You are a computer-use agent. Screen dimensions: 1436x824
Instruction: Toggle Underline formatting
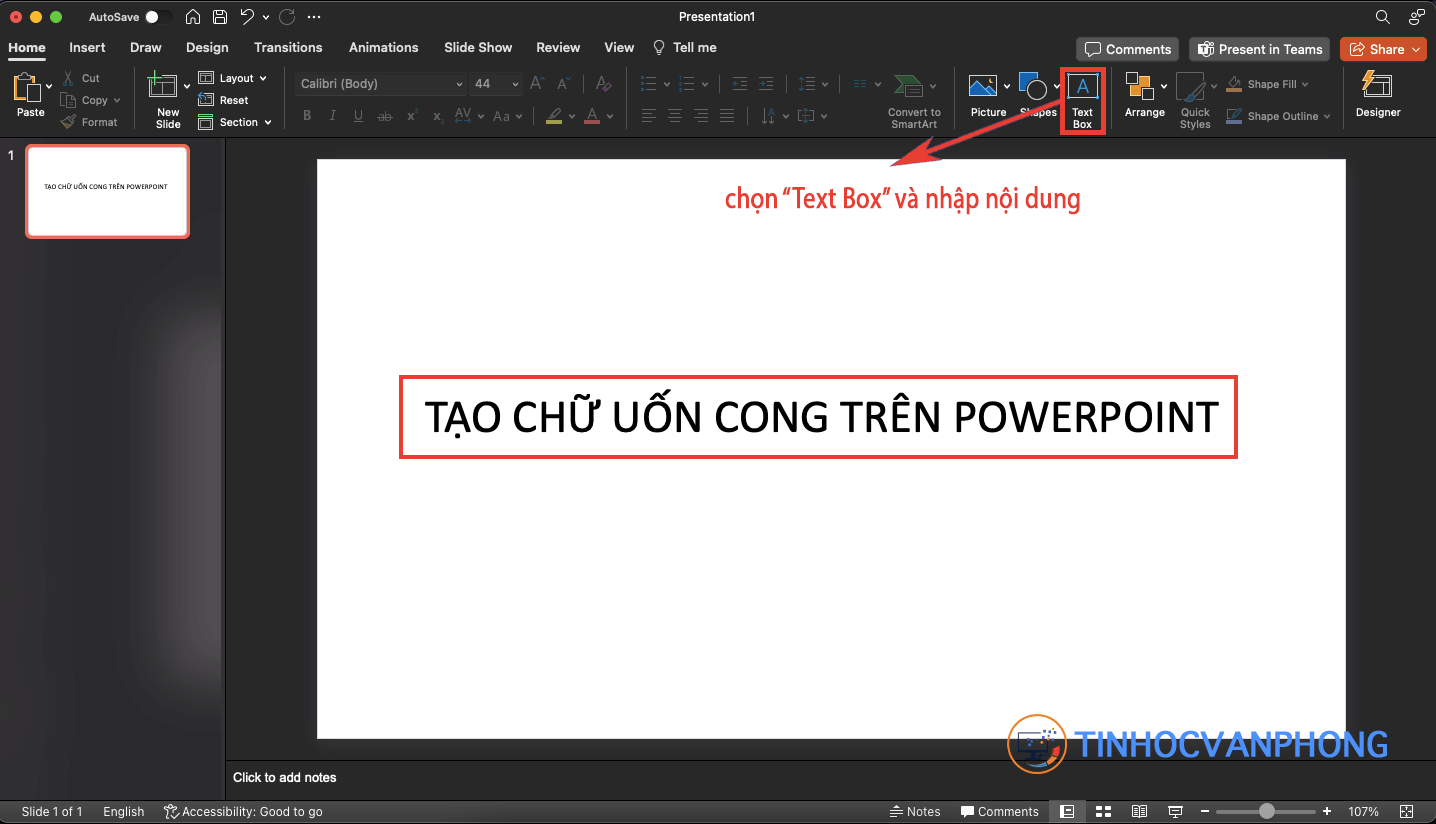coord(359,116)
